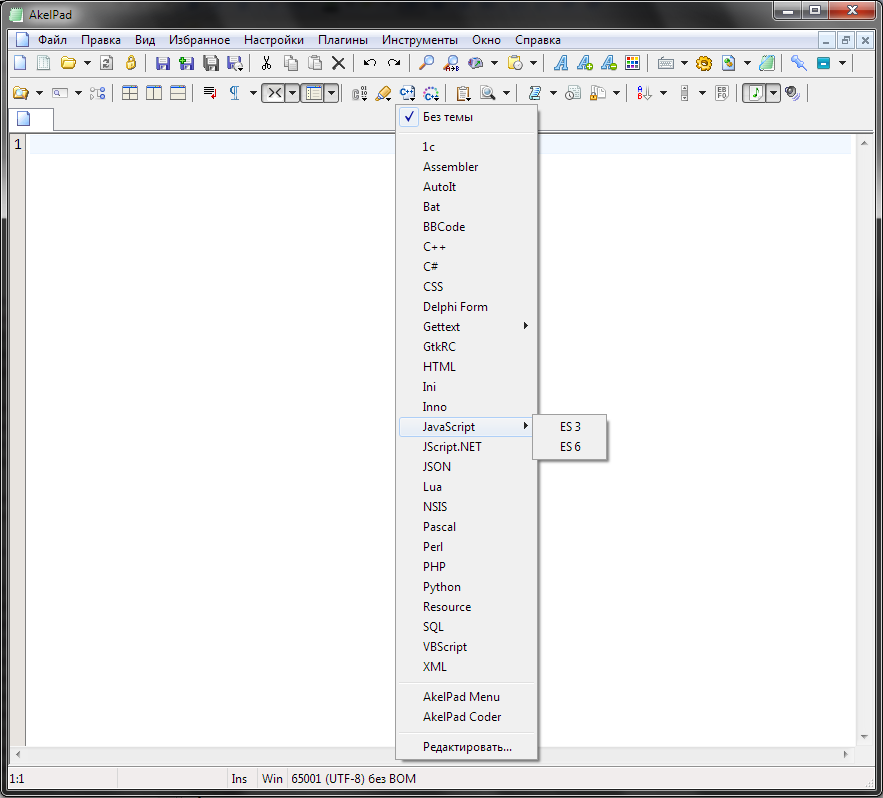Click line number 1 in the gutter
The image size is (883, 798).
coord(18,145)
